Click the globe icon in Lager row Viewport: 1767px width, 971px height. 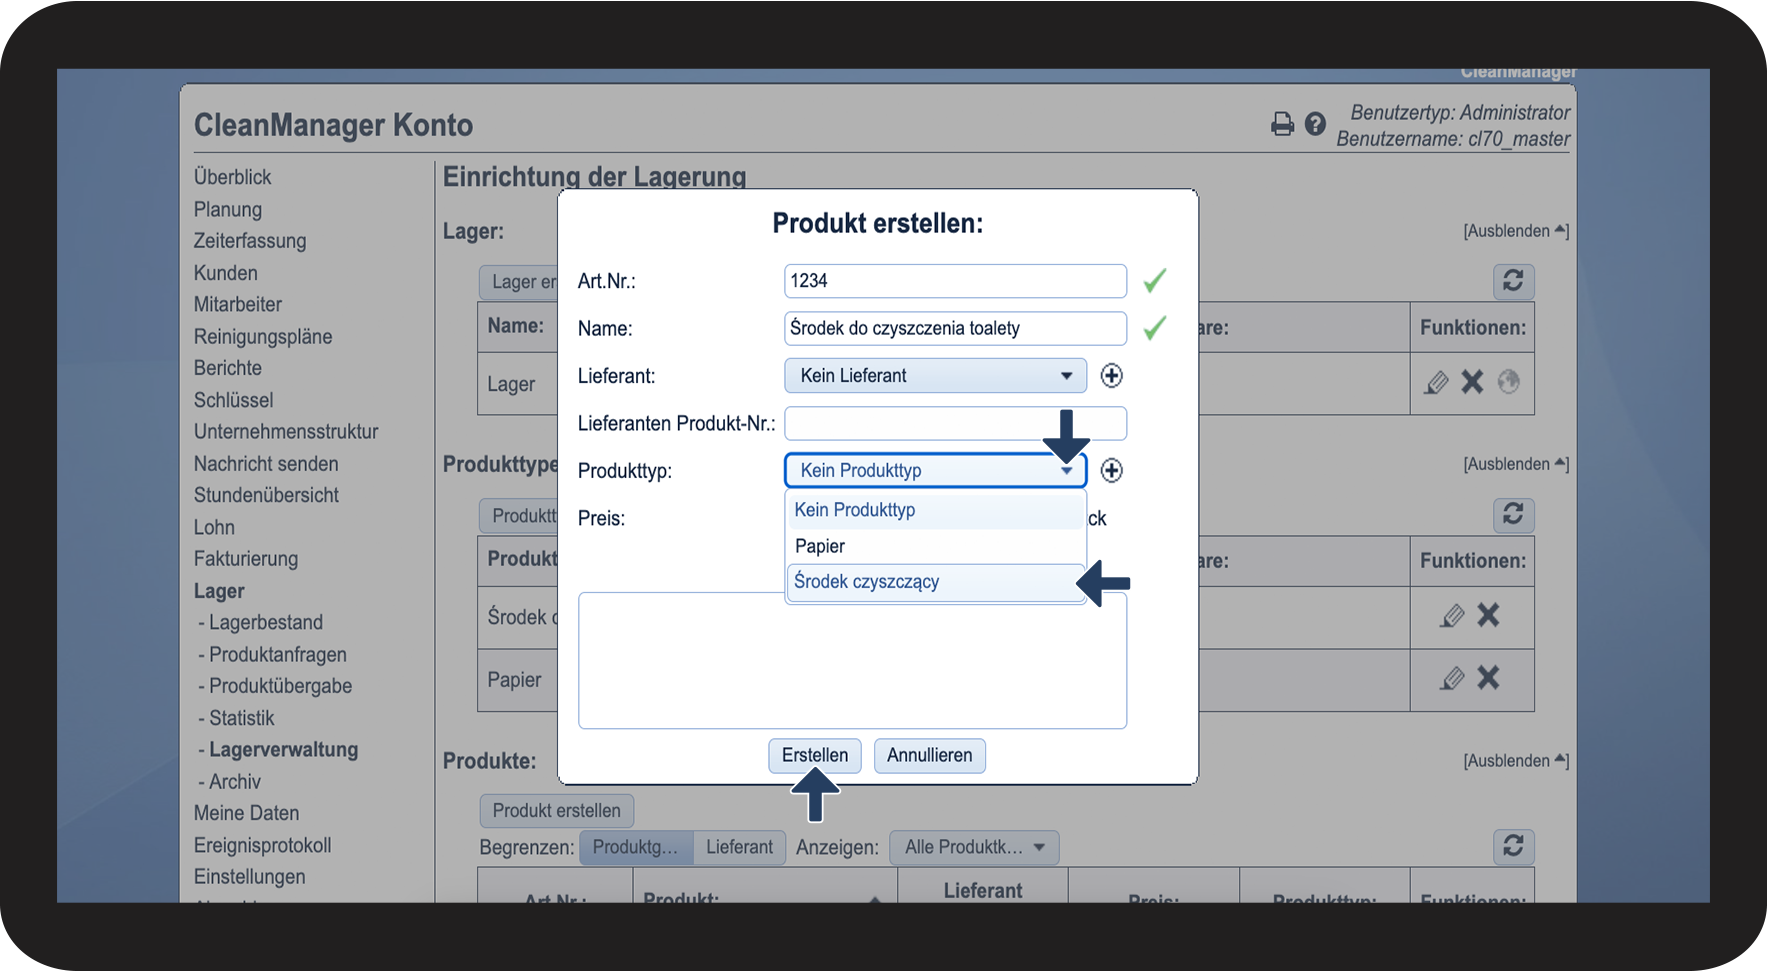[1508, 382]
